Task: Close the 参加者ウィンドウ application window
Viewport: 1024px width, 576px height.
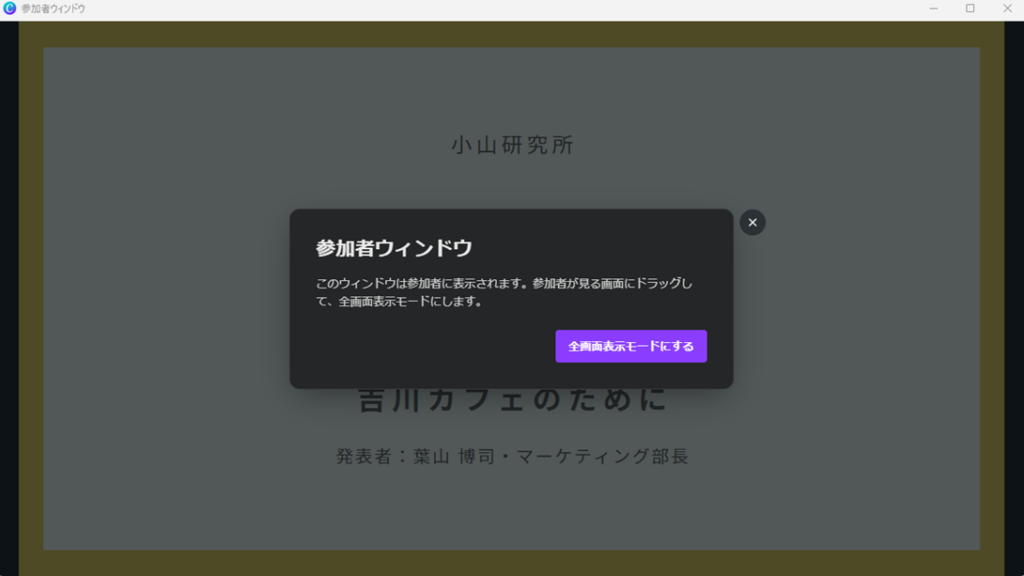Action: pos(1005,8)
